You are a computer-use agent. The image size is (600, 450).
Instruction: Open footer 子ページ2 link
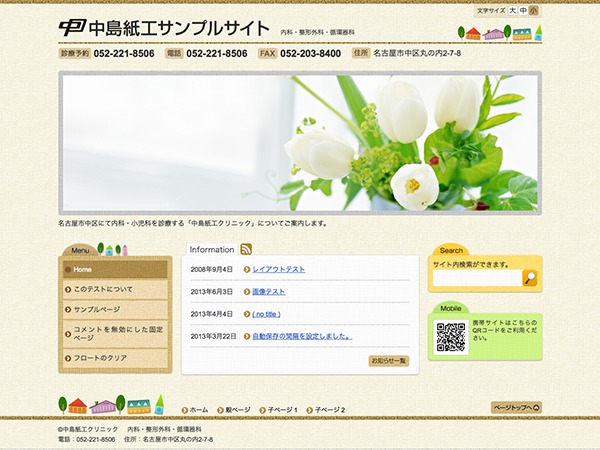(330, 410)
